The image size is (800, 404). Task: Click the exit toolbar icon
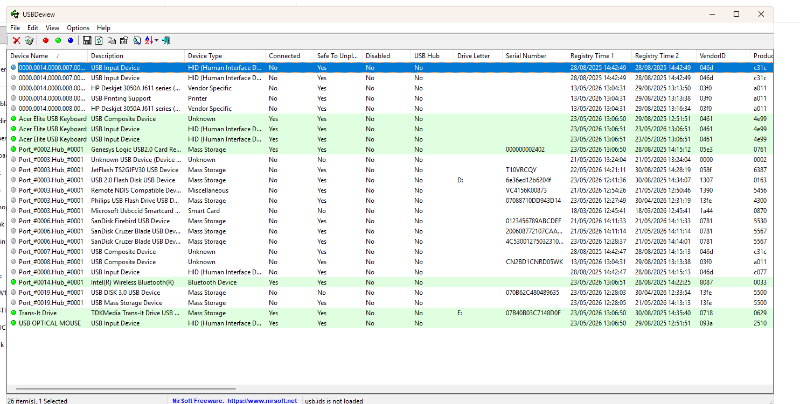(166, 40)
